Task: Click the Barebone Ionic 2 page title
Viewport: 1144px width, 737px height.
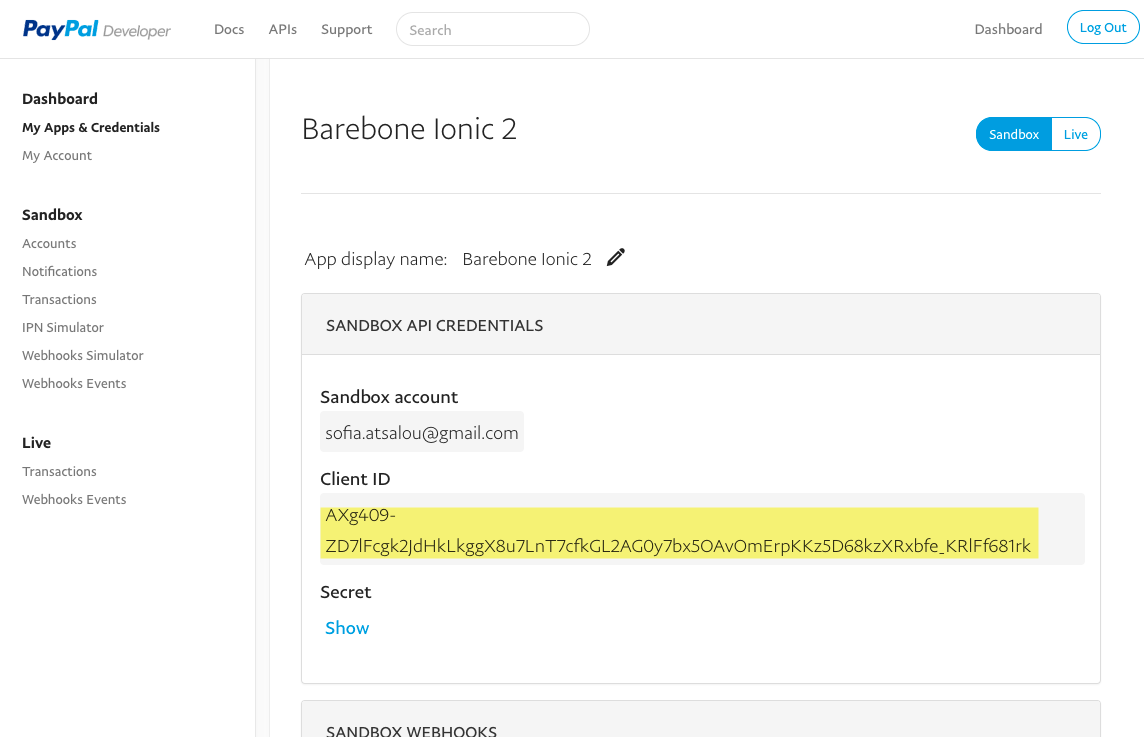Action: 409,129
